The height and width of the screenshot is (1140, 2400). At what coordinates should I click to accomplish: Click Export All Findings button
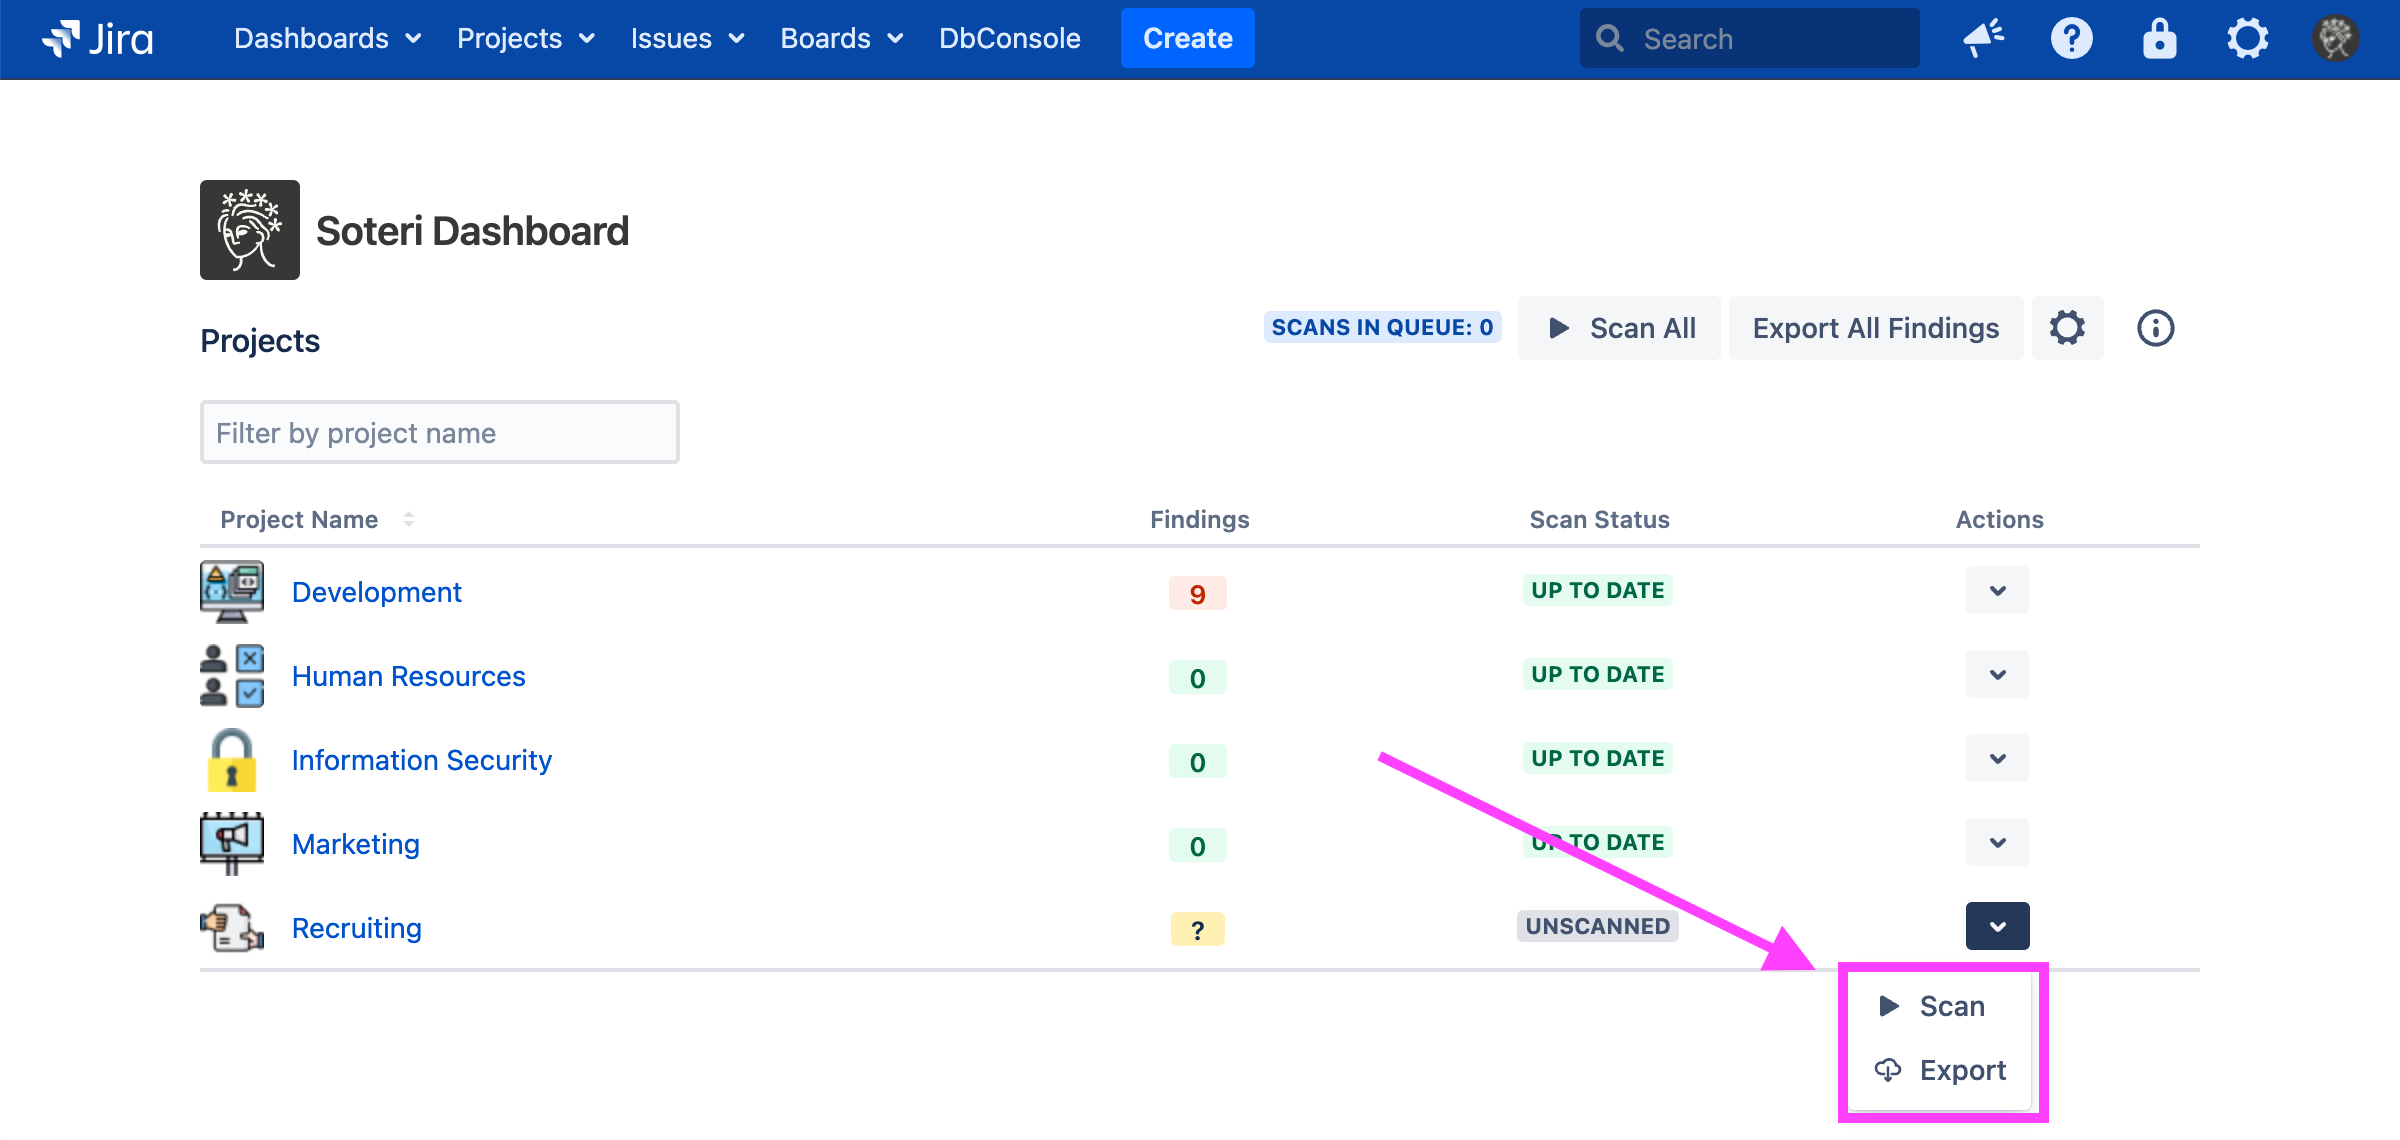coord(1875,328)
